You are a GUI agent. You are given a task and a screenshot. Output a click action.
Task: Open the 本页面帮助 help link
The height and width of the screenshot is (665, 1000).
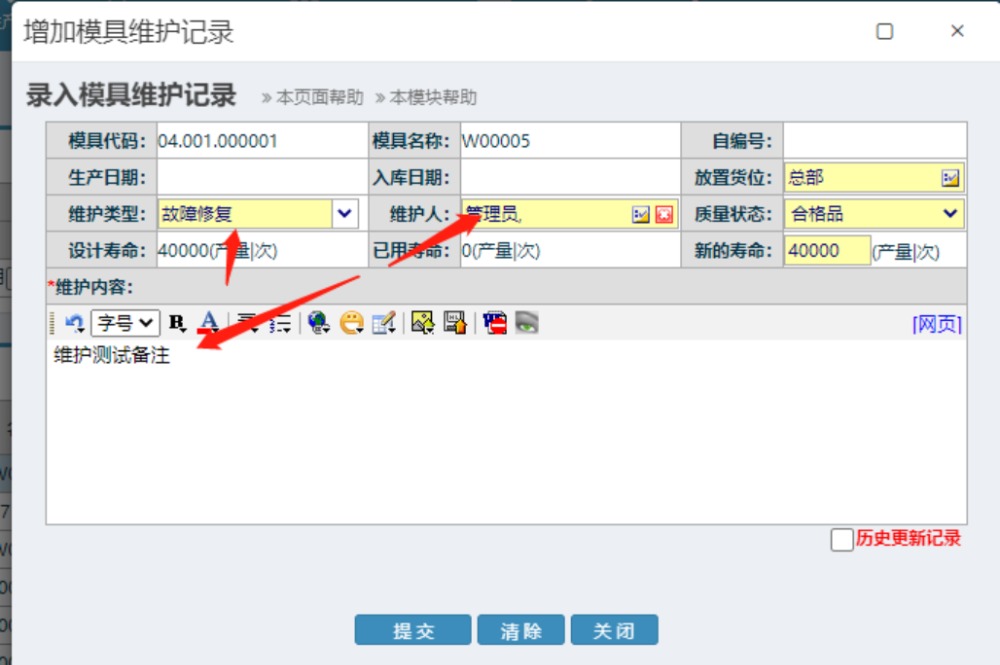pyautogui.click(x=313, y=97)
